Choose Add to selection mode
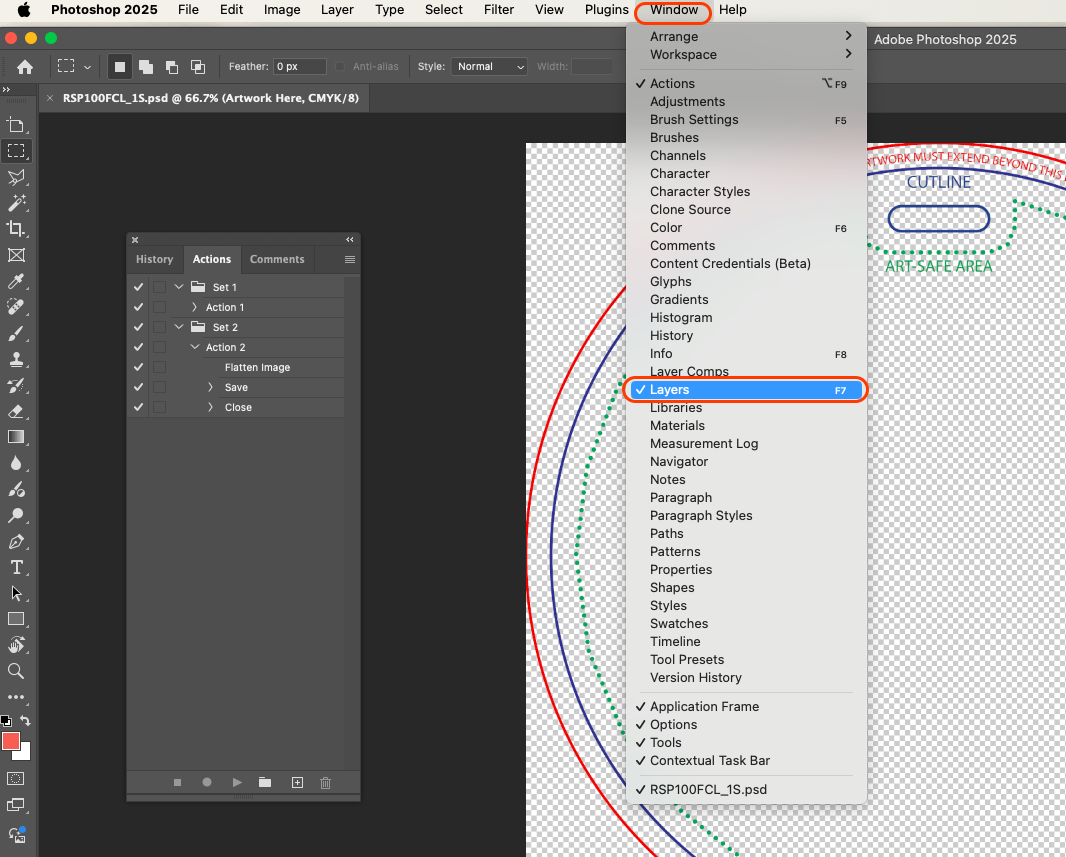The width and height of the screenshot is (1066, 857). click(x=145, y=67)
